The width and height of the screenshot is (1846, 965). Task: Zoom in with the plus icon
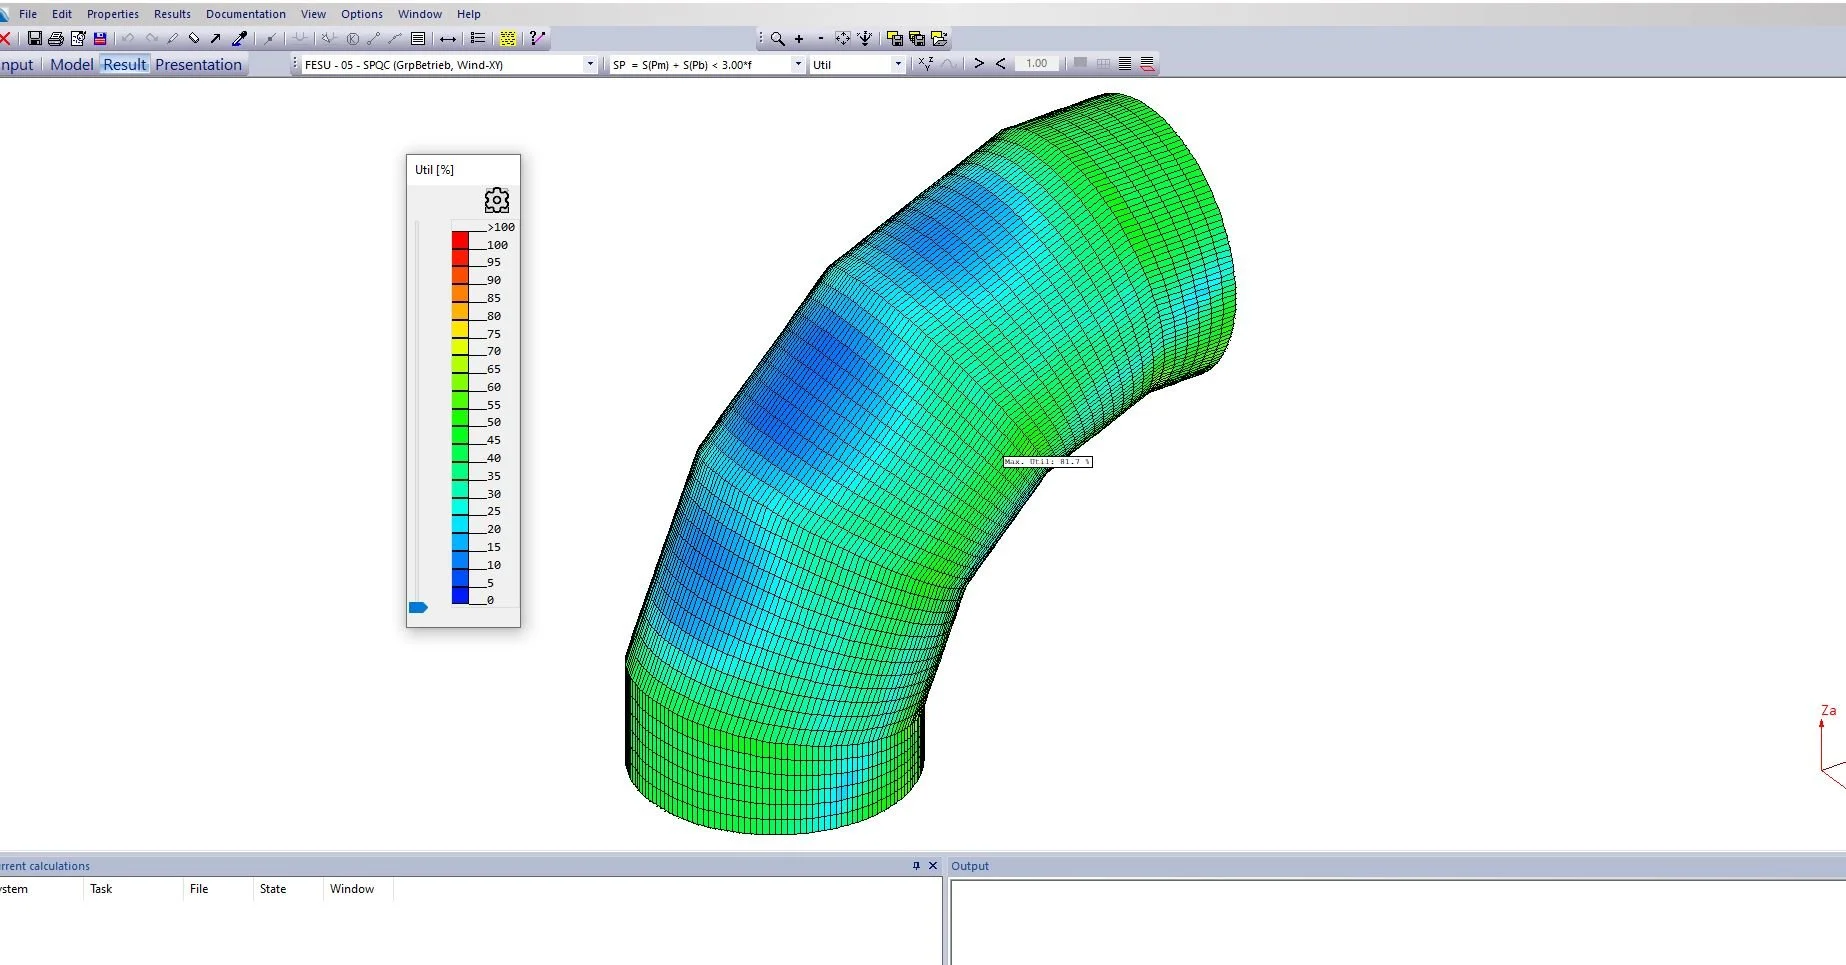(x=799, y=39)
